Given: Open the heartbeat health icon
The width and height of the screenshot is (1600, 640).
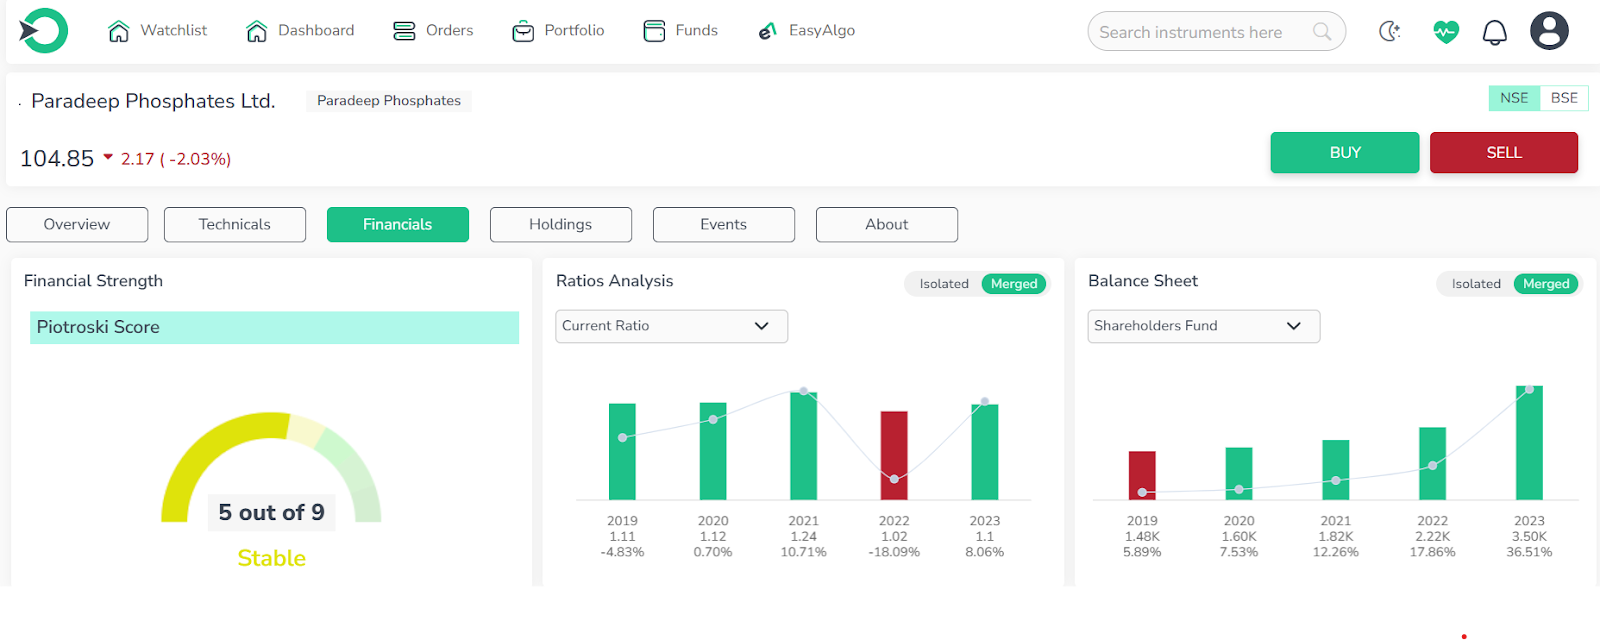Looking at the screenshot, I should pos(1445,32).
